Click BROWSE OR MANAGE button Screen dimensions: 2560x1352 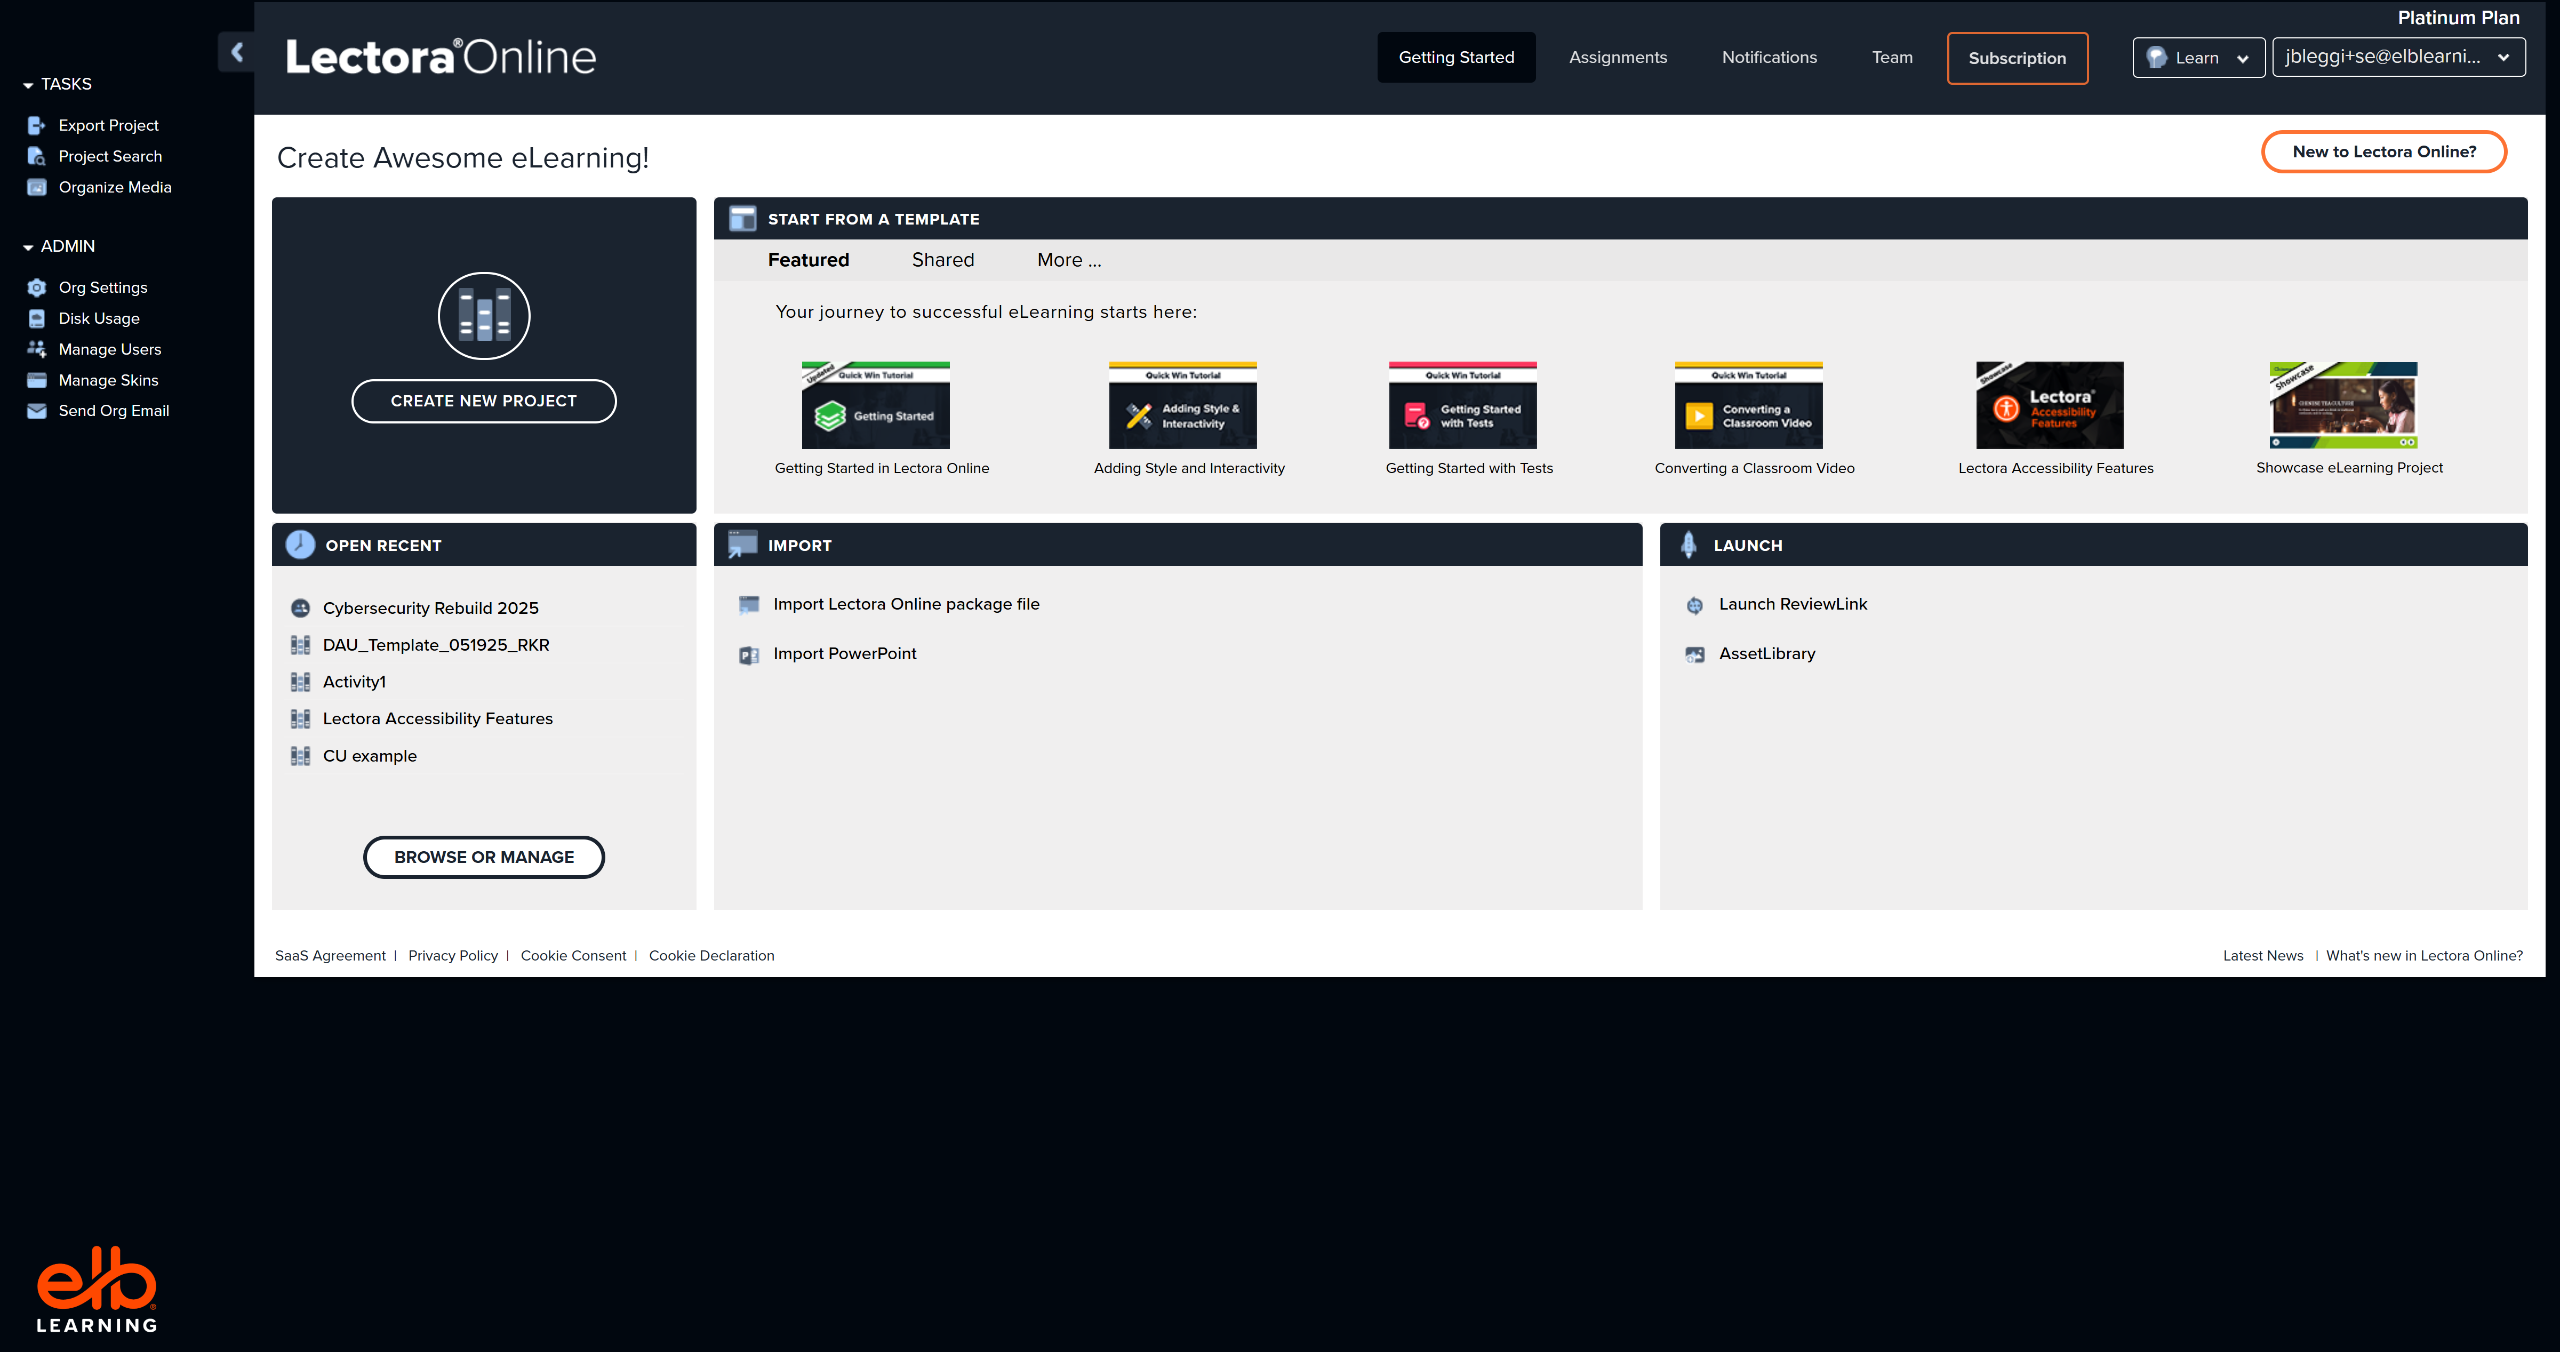(x=484, y=857)
